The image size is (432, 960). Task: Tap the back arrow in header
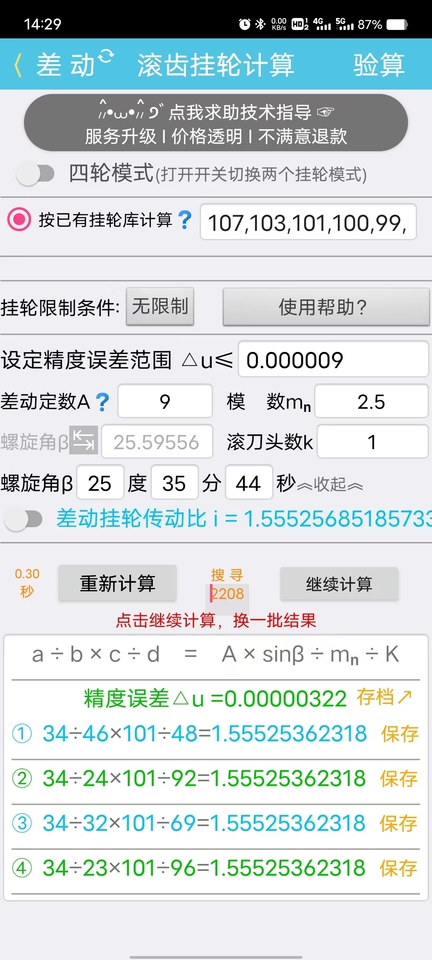point(18,65)
